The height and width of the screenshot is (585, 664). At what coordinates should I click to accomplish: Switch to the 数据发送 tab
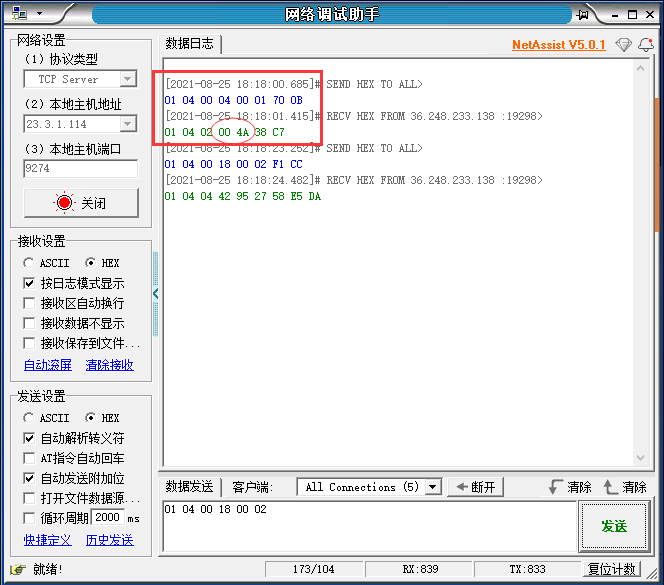[189, 487]
